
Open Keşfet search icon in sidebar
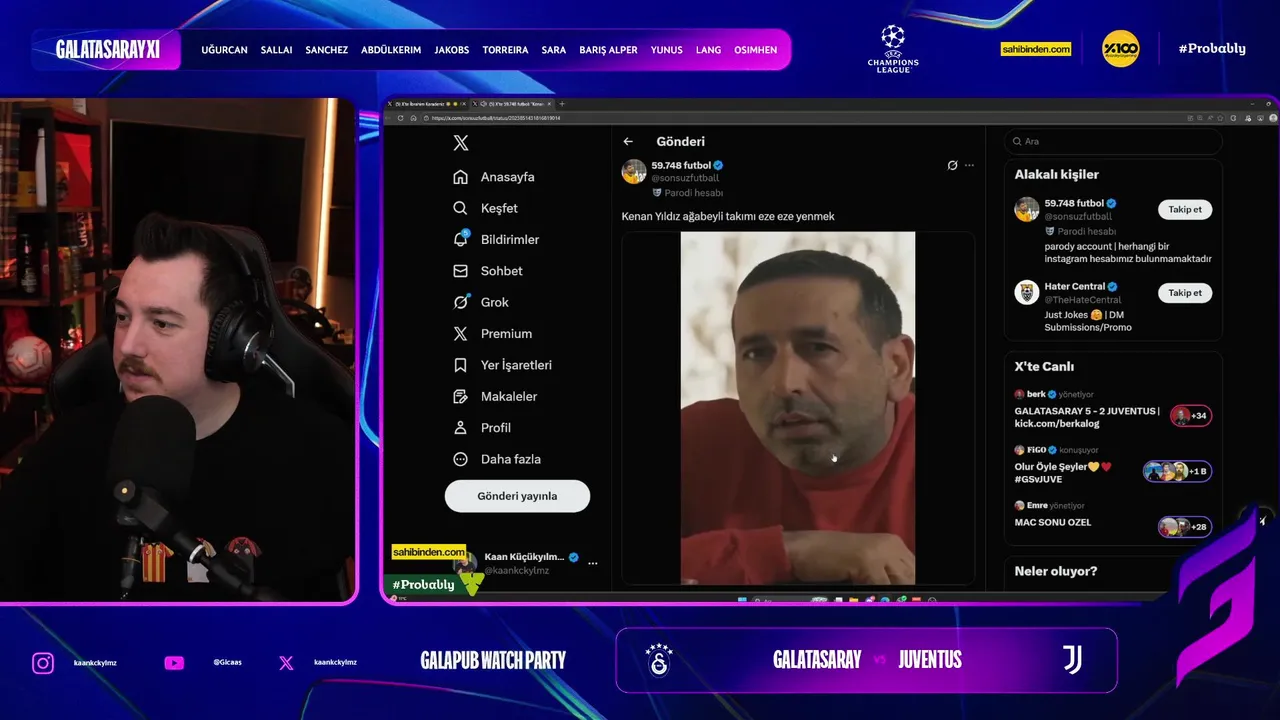(460, 208)
